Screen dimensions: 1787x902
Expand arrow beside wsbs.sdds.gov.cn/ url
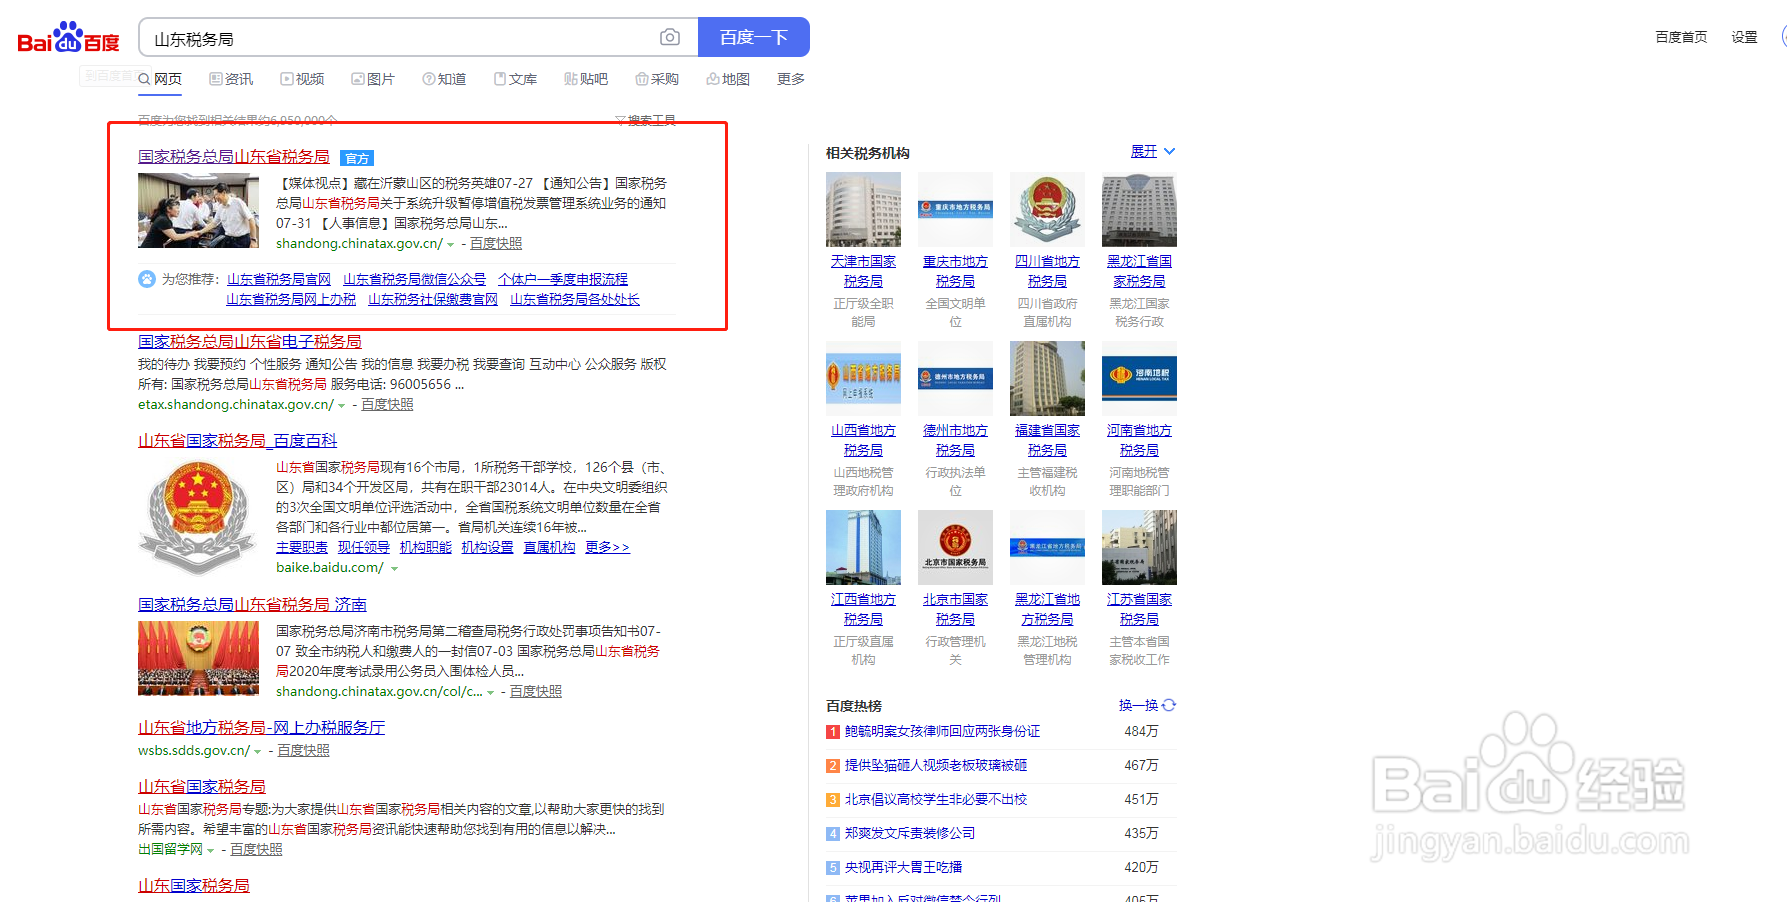258,752
